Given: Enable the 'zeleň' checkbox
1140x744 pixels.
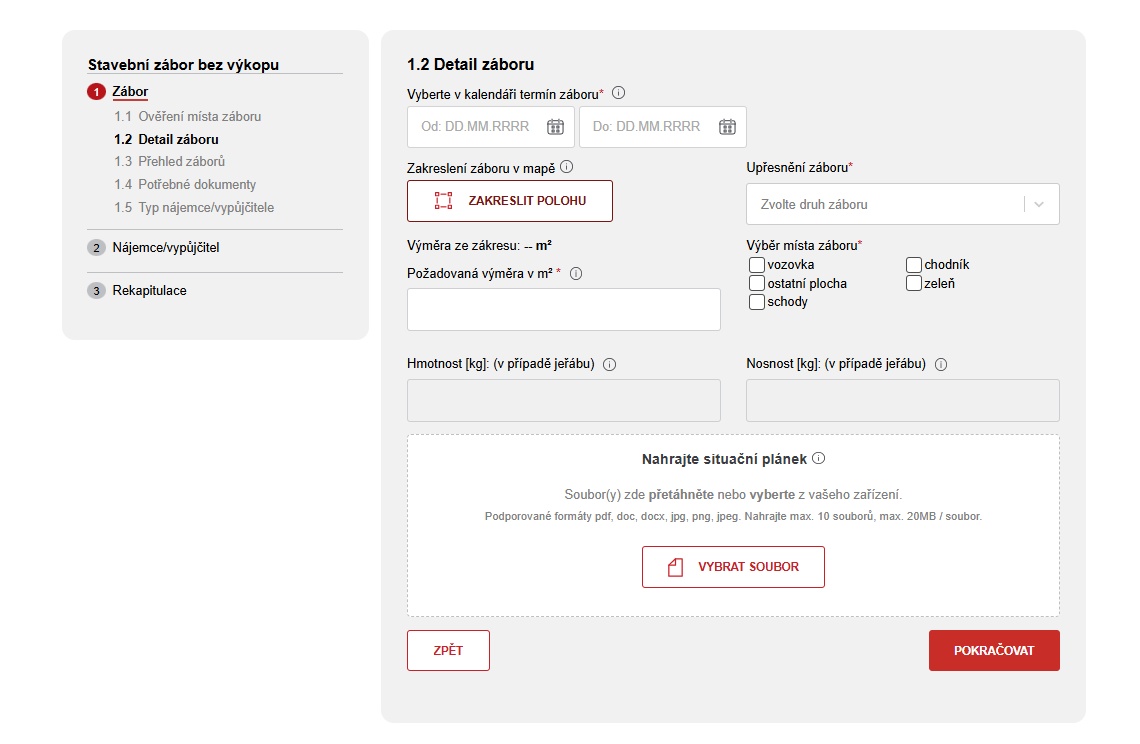Looking at the screenshot, I should 914,283.
